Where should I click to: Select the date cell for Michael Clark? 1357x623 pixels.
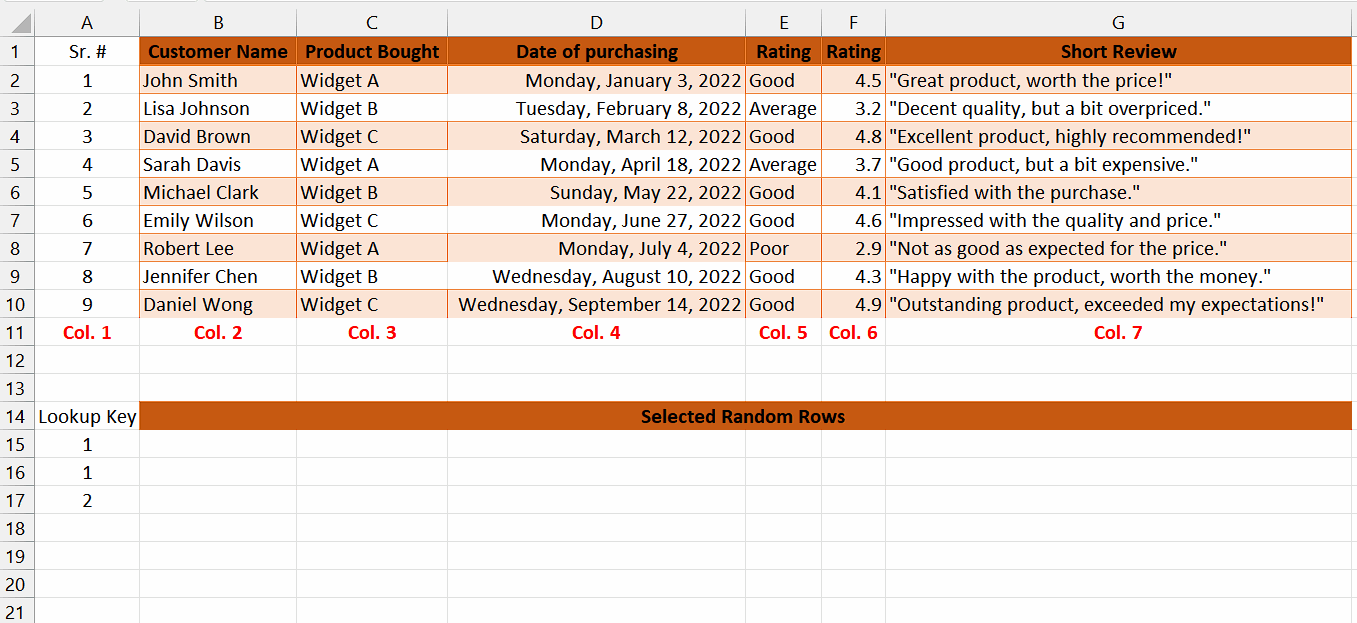pyautogui.click(x=596, y=192)
